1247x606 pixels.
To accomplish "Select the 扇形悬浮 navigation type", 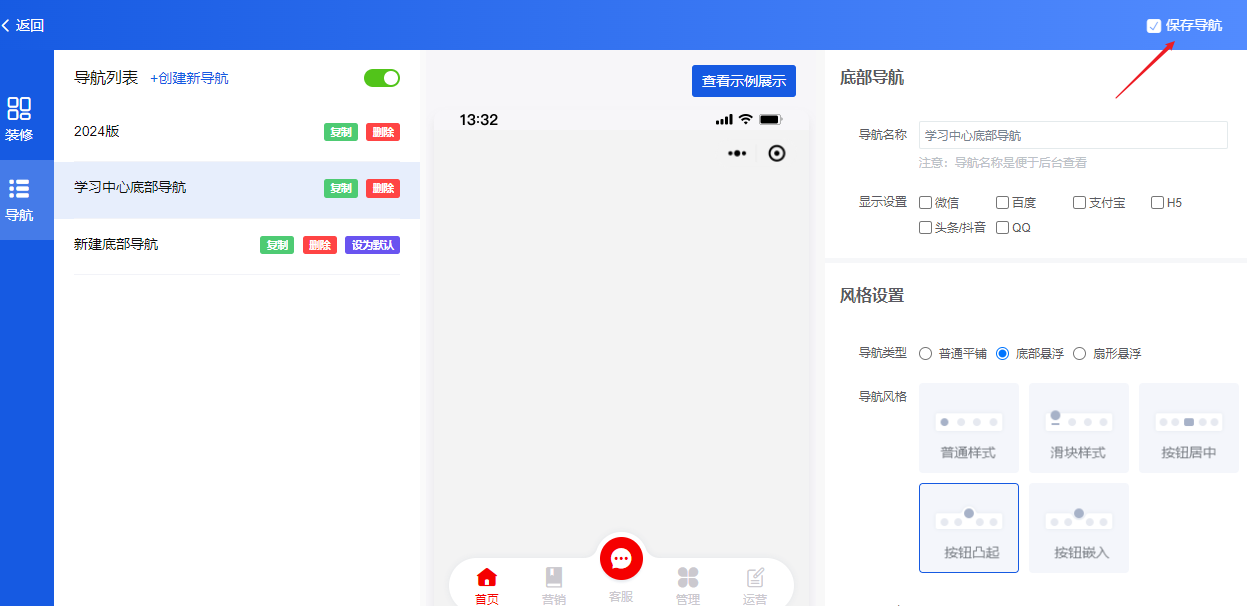I will coord(1079,353).
